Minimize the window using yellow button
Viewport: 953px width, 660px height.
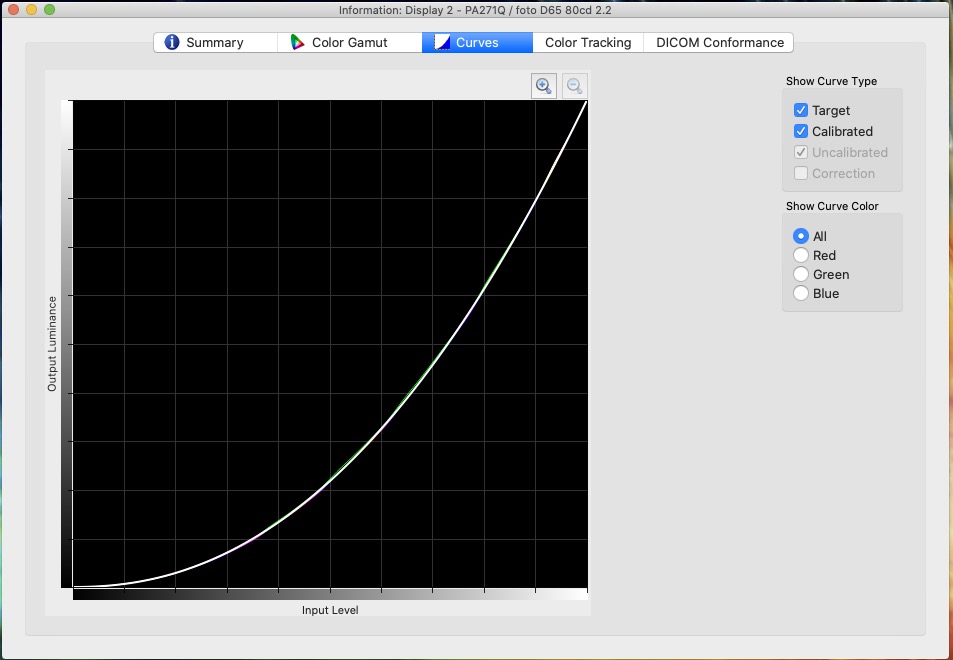(x=32, y=9)
